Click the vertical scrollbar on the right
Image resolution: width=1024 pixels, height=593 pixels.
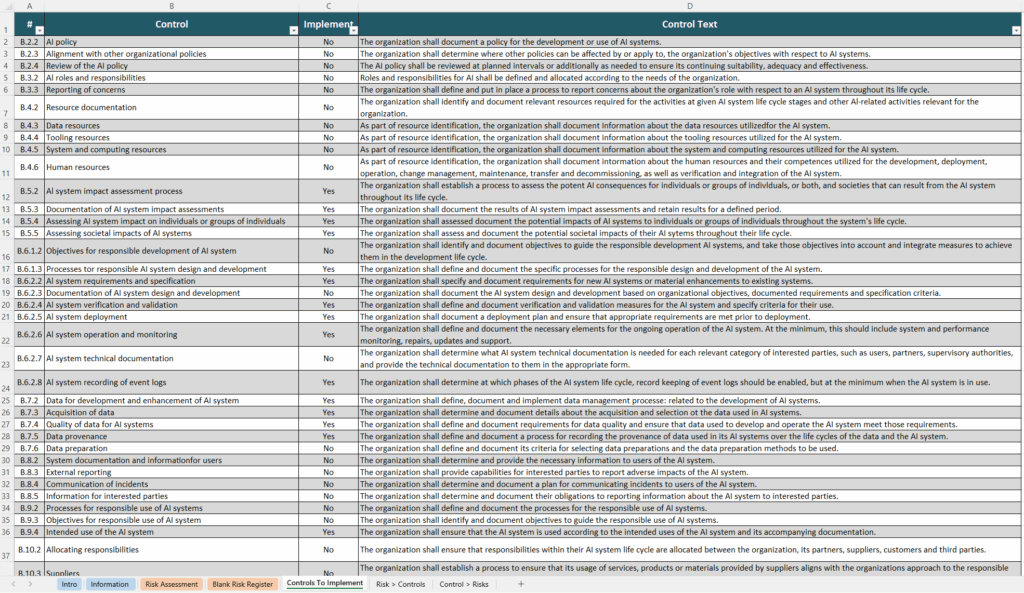tap(1021, 300)
